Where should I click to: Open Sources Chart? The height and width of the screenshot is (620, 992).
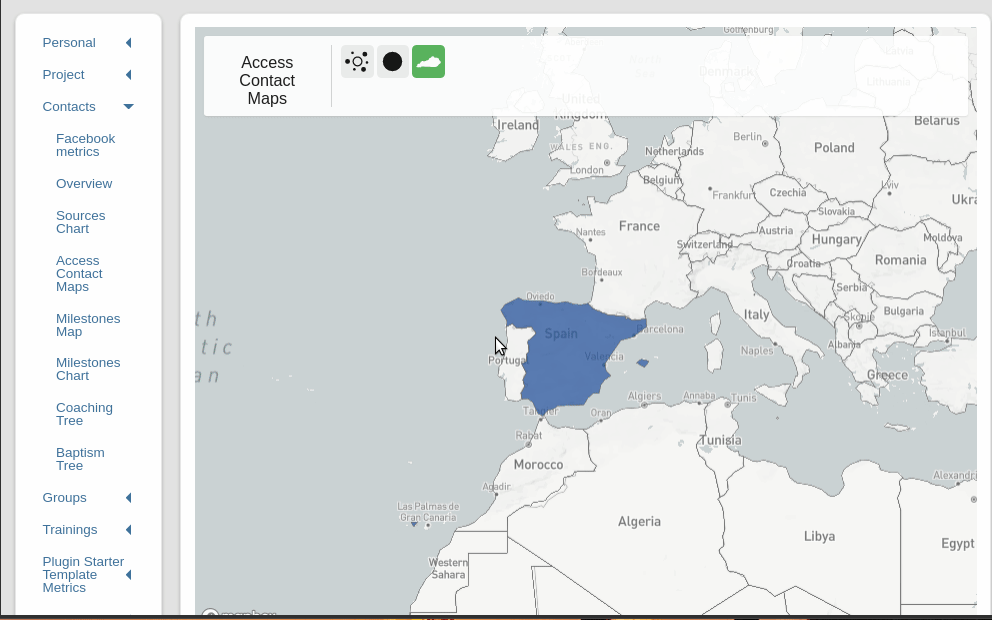pyautogui.click(x=80, y=222)
